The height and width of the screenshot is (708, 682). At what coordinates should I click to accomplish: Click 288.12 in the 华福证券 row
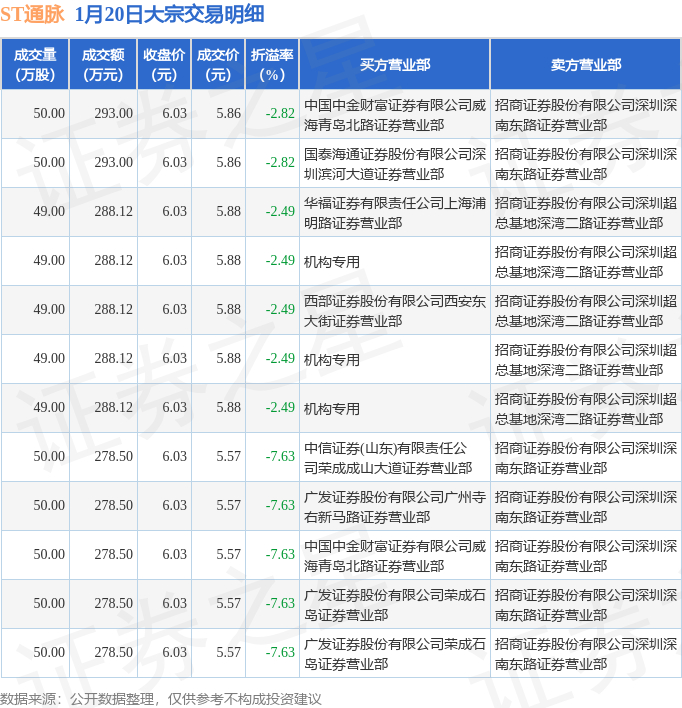tap(113, 211)
